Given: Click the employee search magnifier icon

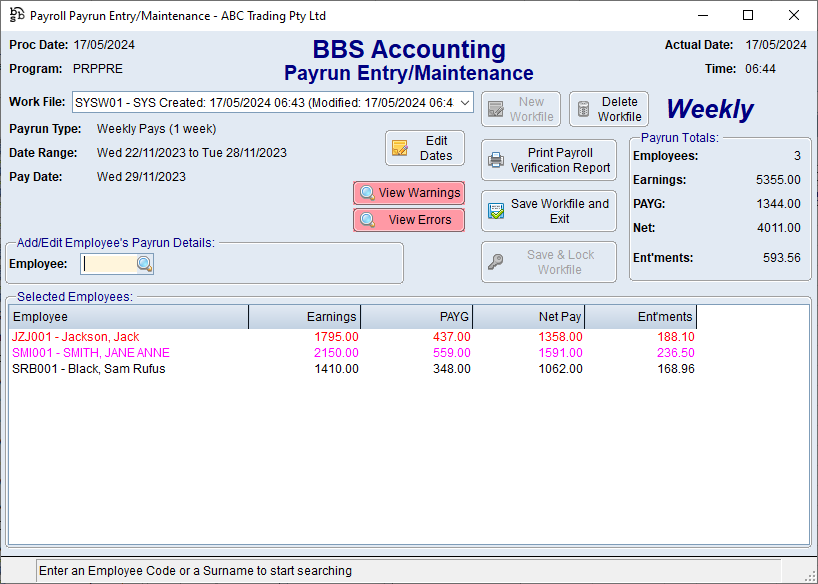Looking at the screenshot, I should tap(145, 264).
